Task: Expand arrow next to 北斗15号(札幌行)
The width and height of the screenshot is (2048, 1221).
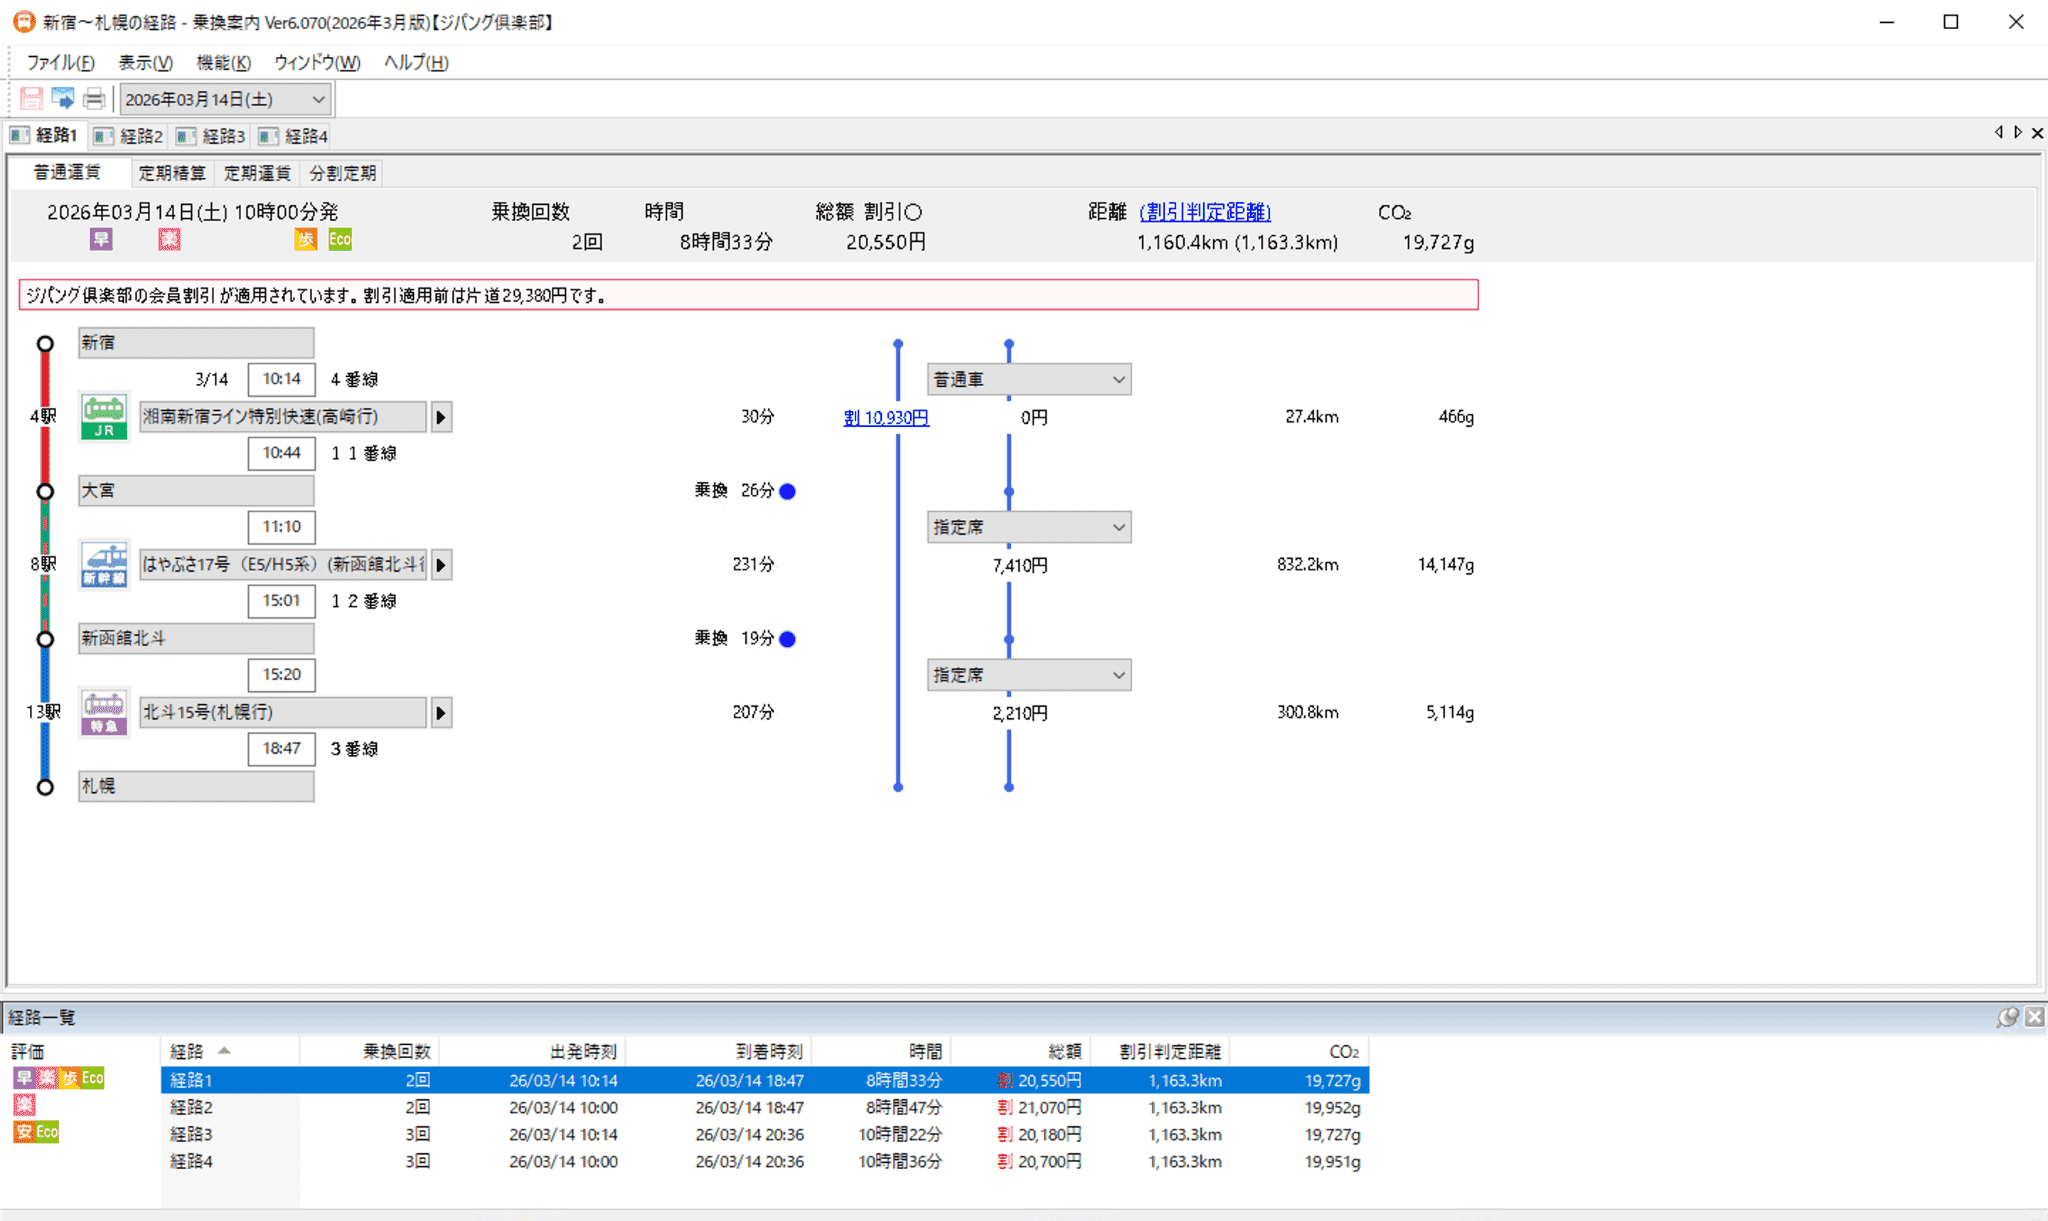Action: tap(441, 713)
